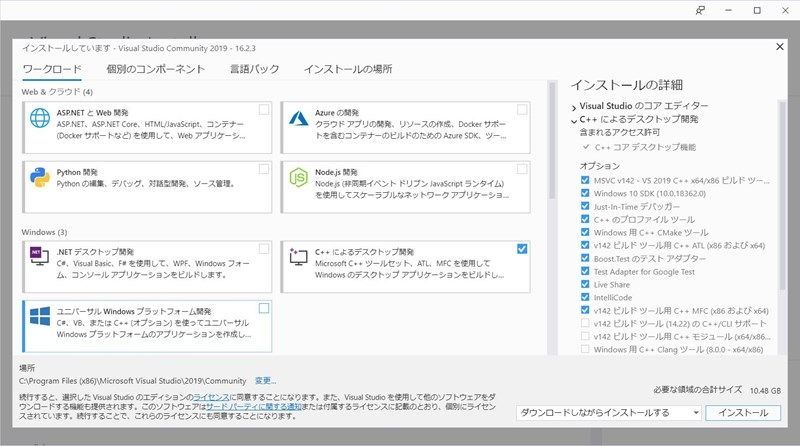Uncheck MSVC v142 build tools option
Screen dimensions: 800x446
click(x=585, y=180)
